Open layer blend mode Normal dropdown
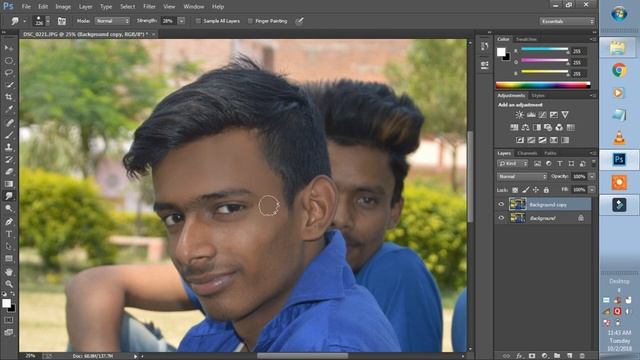 [522, 177]
